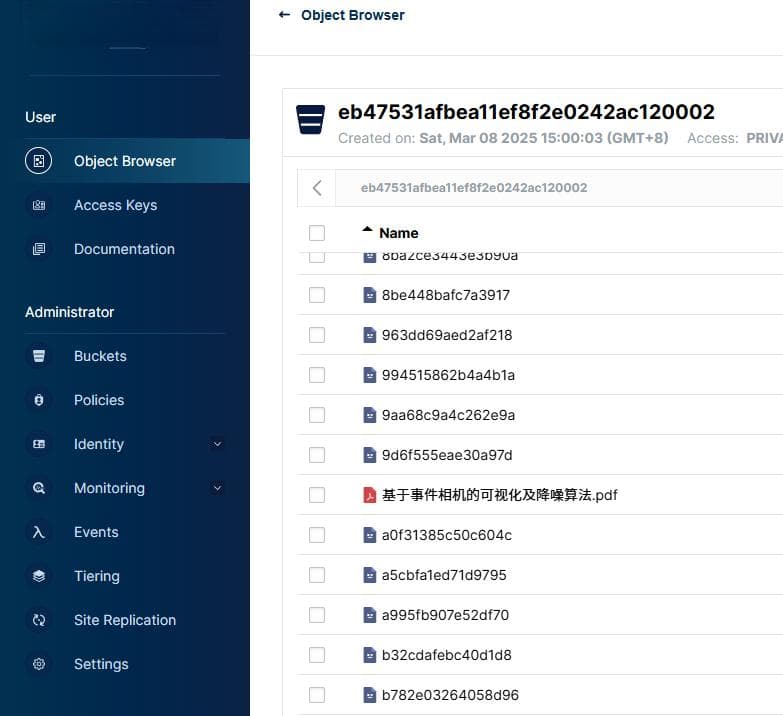Viewport: 783px width, 716px height.
Task: Toggle the select-all checkbox in Name header
Action: click(317, 233)
